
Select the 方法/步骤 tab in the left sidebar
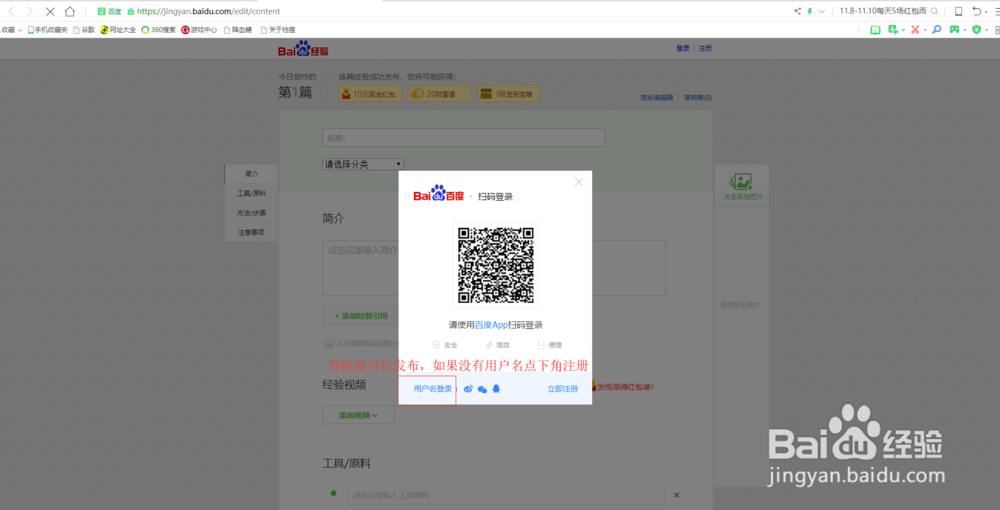click(x=251, y=213)
